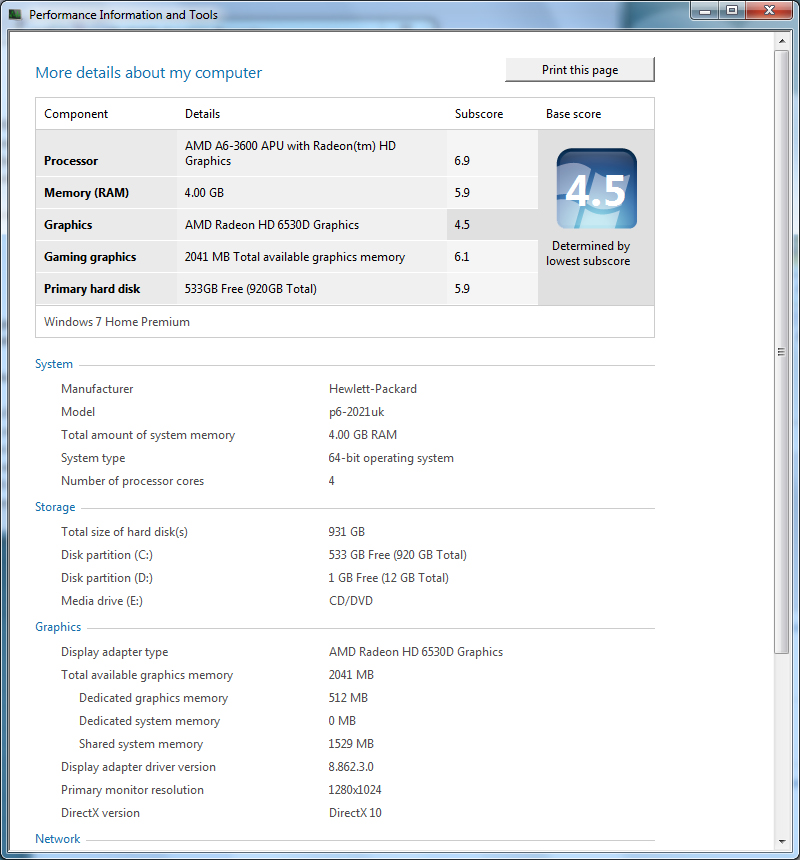Click the Component column header
Image resolution: width=800 pixels, height=860 pixels.
coord(76,114)
